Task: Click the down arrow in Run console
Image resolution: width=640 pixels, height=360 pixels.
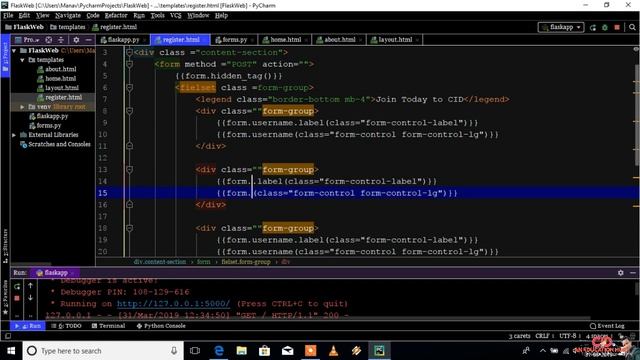Action: 31,298
